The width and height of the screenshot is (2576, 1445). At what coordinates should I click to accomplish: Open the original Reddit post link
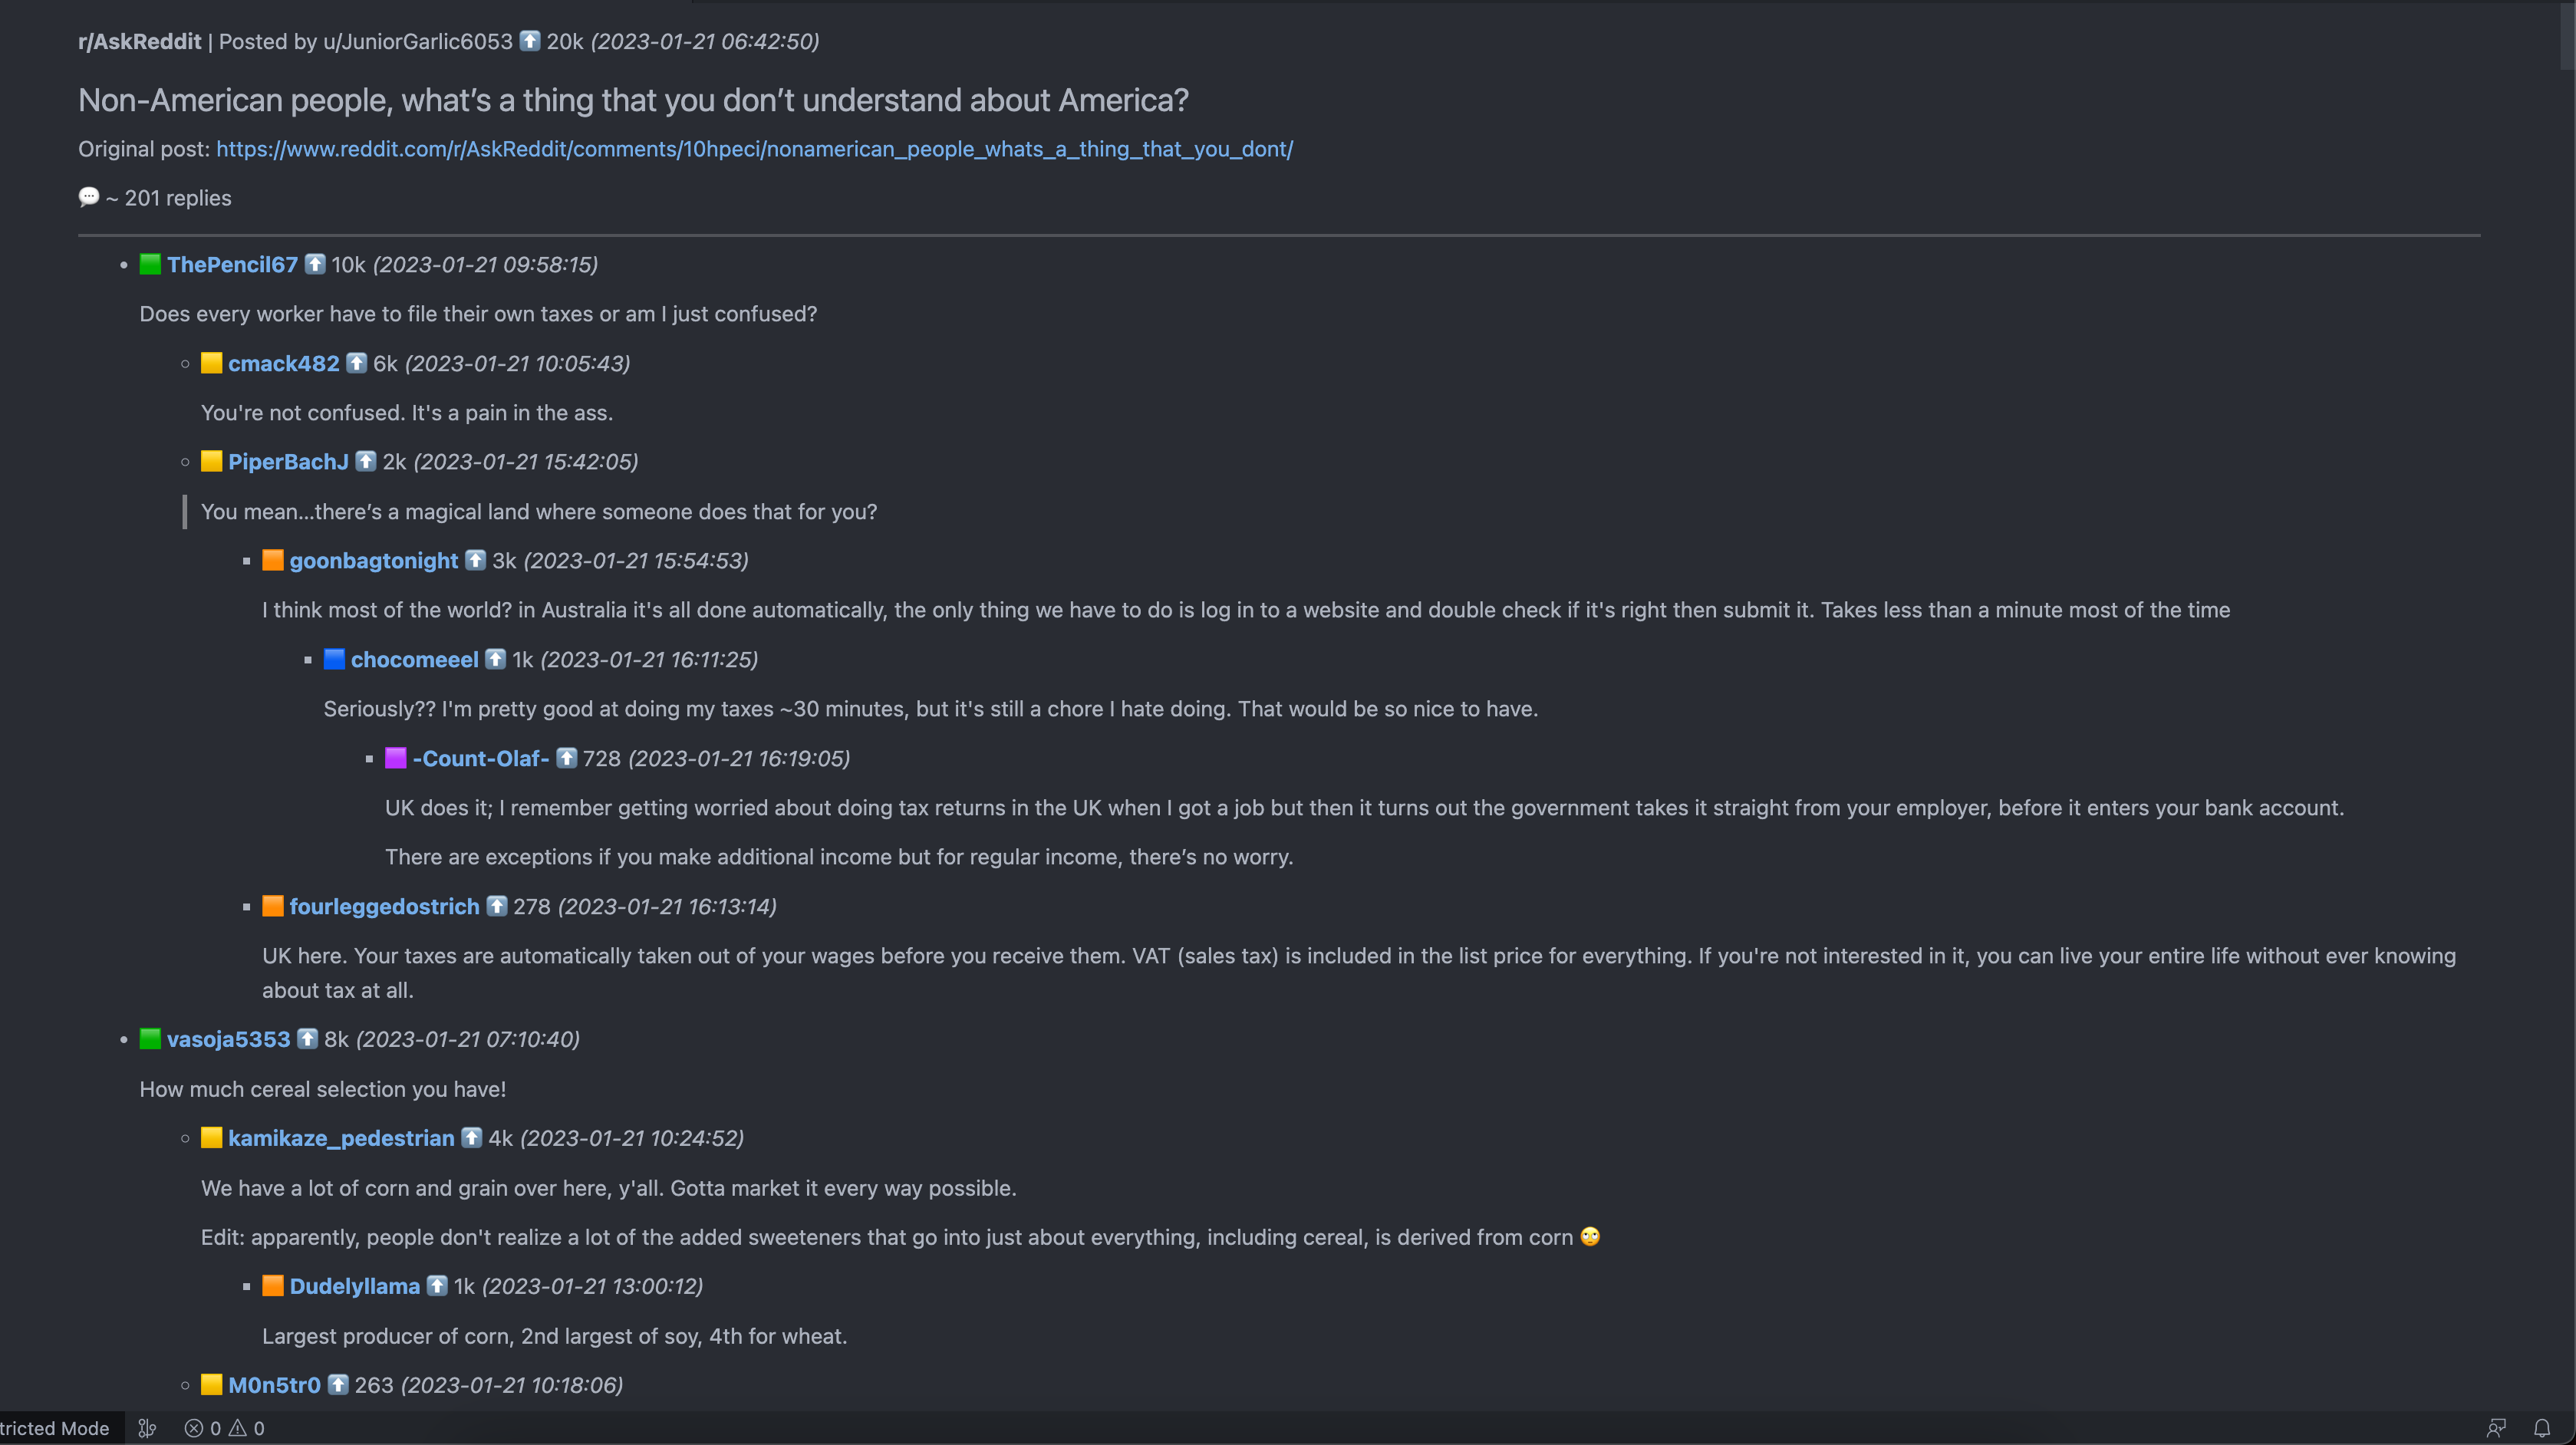[x=755, y=149]
